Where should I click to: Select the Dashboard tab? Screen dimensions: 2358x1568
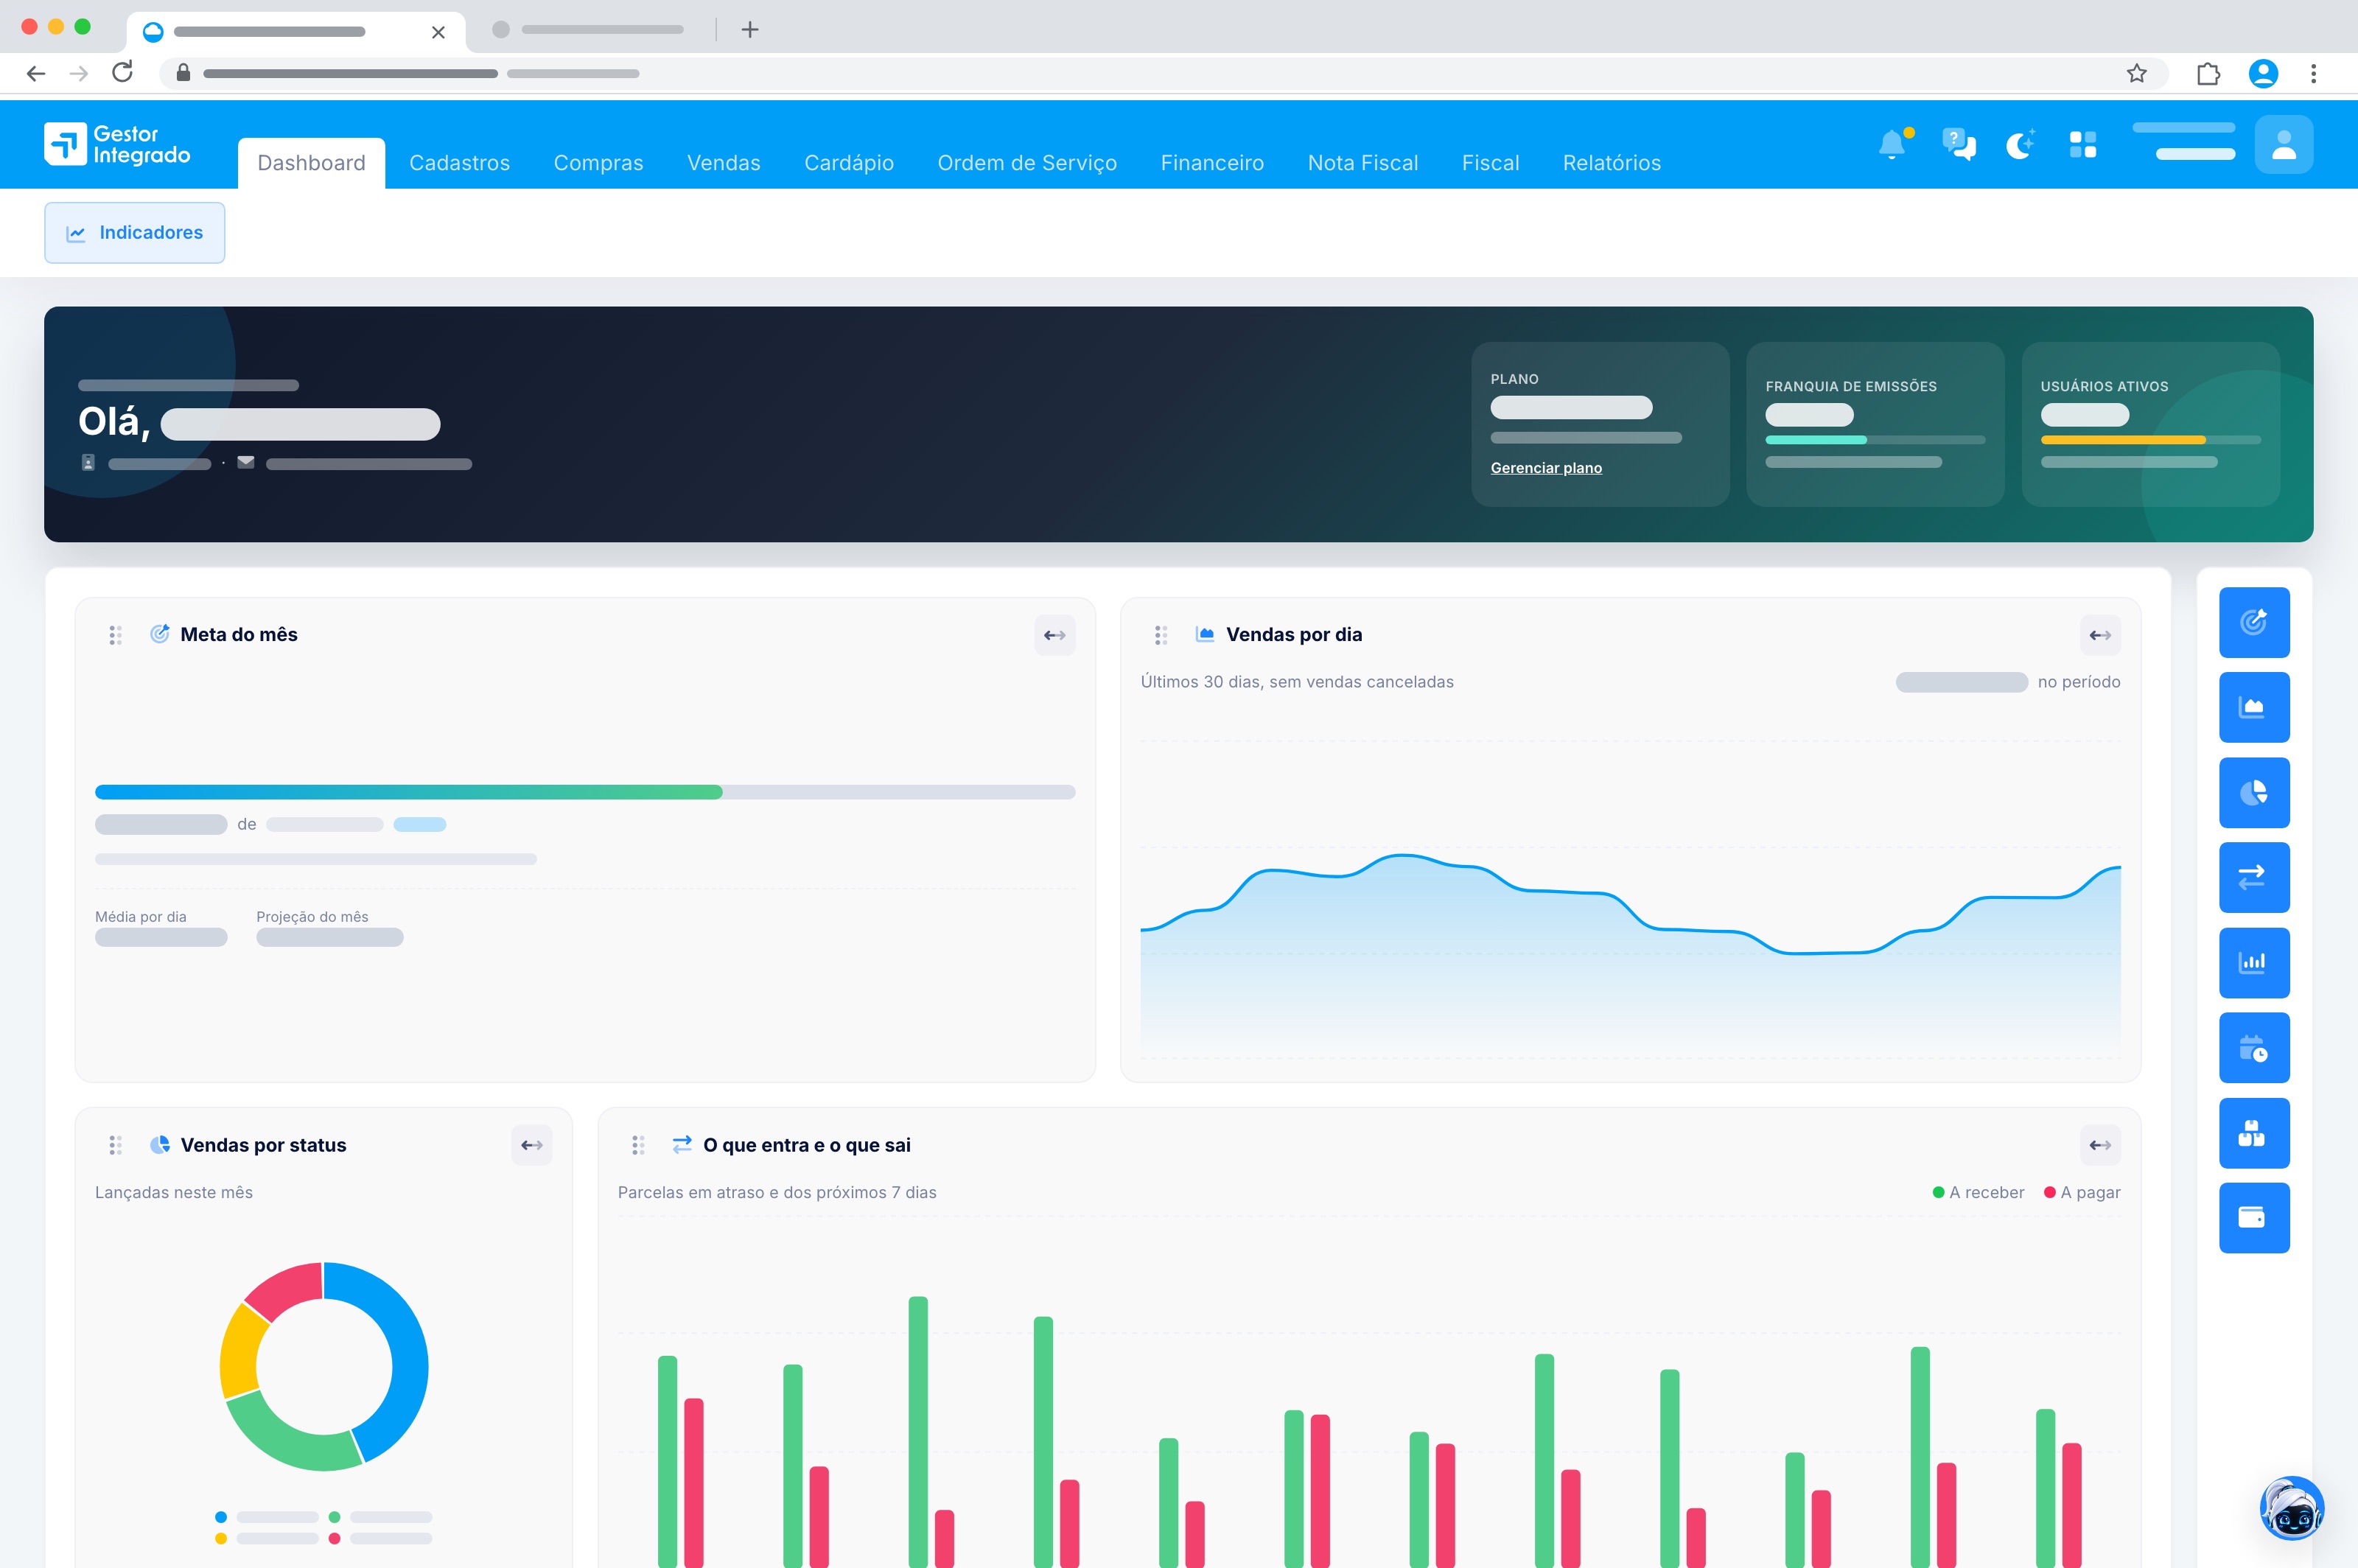point(311,163)
